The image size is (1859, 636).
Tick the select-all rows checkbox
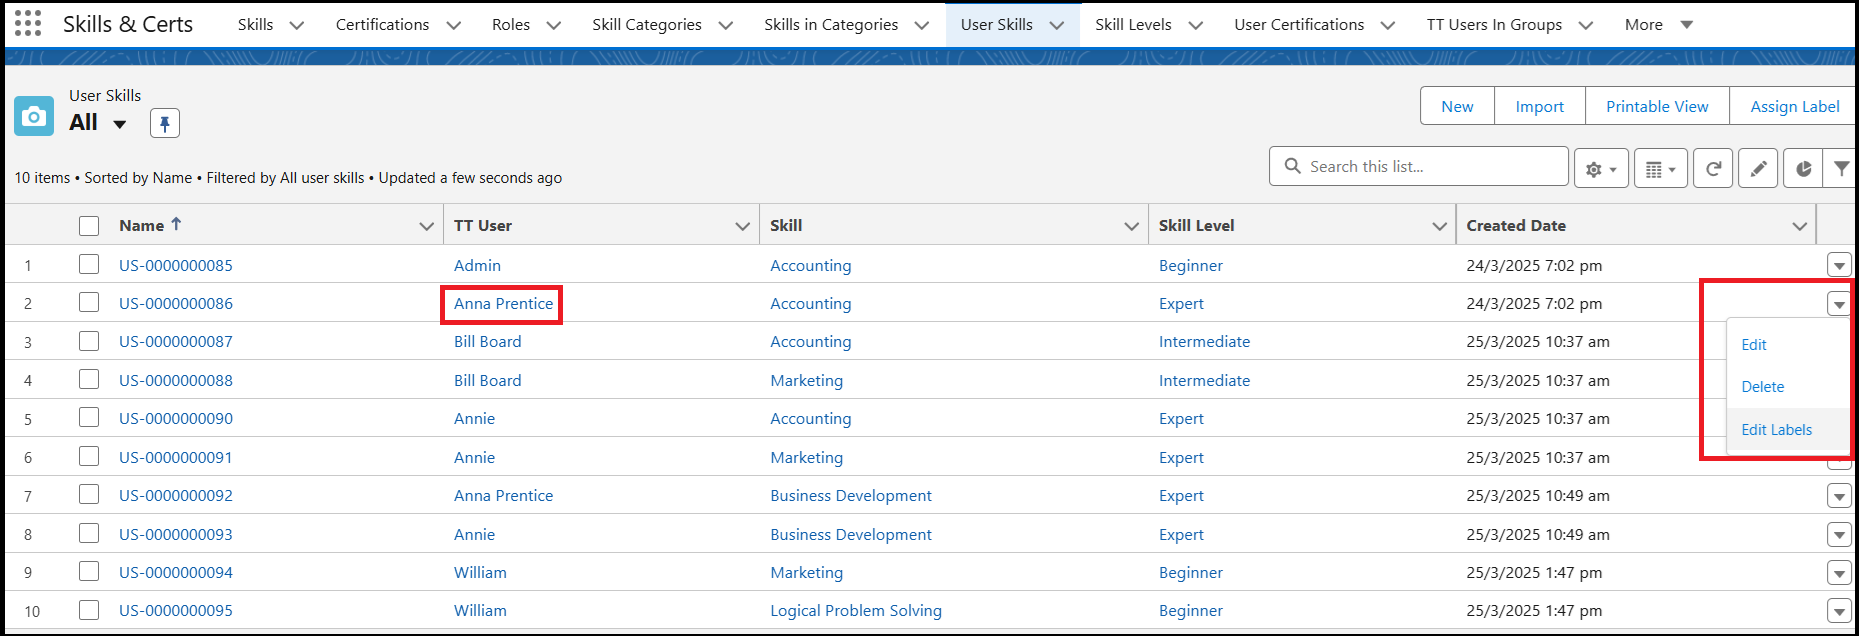89,226
